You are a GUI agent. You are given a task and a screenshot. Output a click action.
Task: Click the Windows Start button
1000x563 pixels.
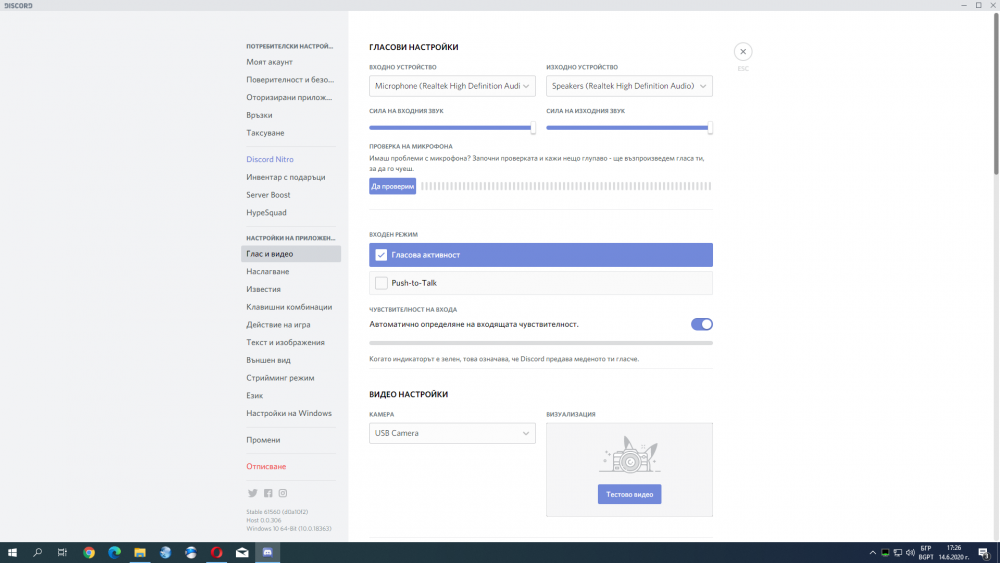(x=12, y=553)
